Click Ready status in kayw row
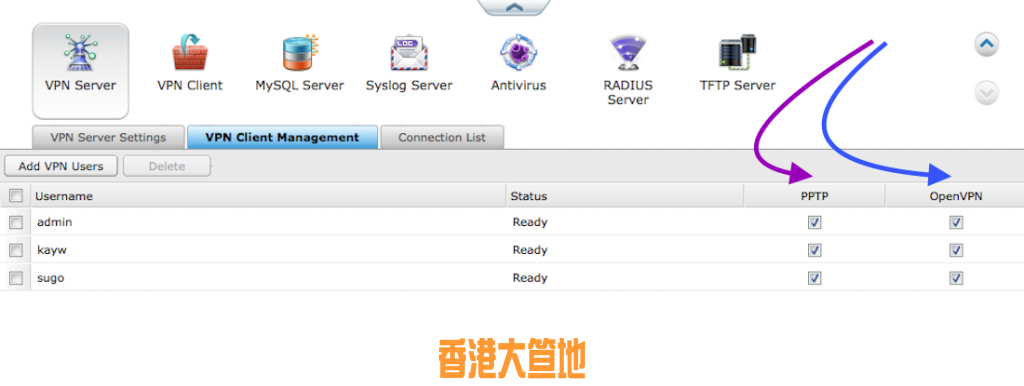This screenshot has height=386, width=1024. click(x=530, y=250)
